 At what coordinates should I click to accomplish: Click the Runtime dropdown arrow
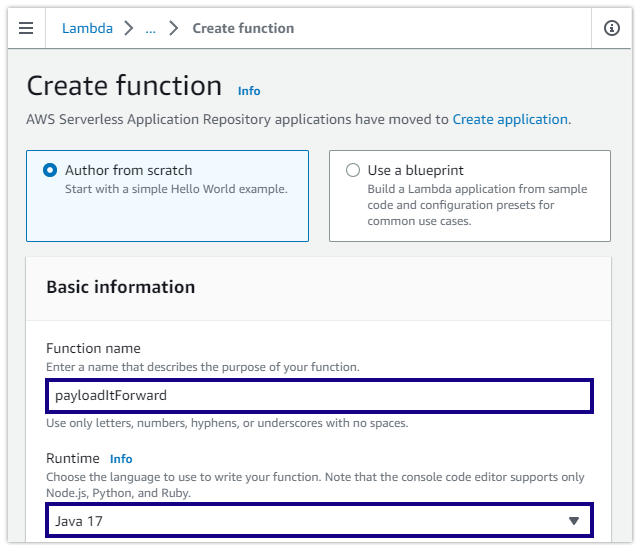[x=574, y=521]
